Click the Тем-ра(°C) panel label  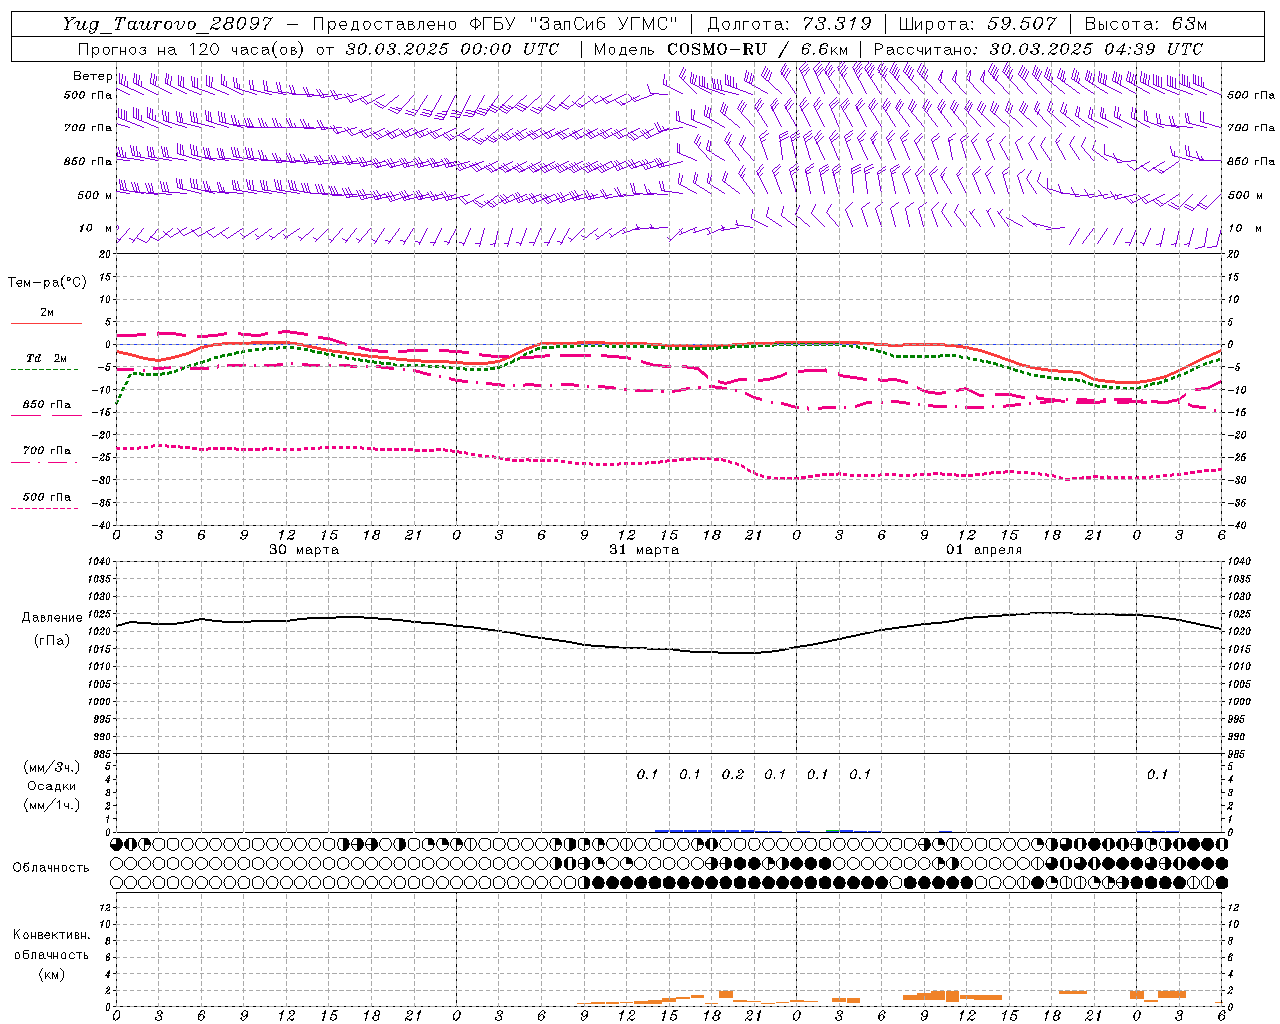point(47,283)
